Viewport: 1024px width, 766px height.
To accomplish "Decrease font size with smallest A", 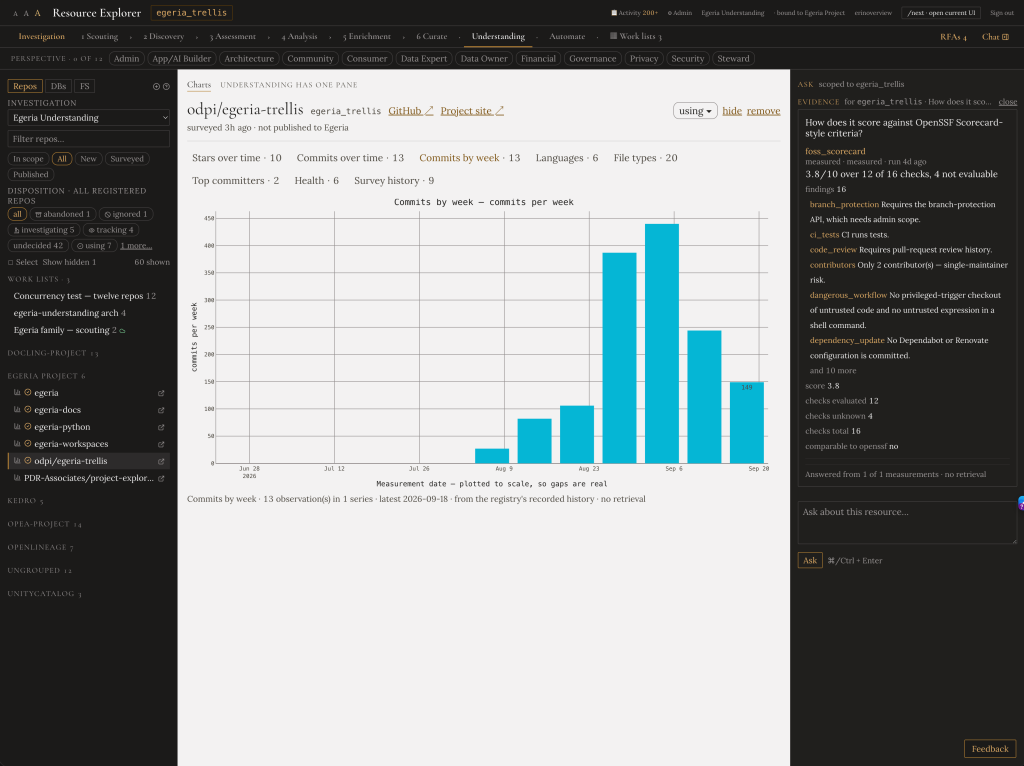I will coord(16,13).
